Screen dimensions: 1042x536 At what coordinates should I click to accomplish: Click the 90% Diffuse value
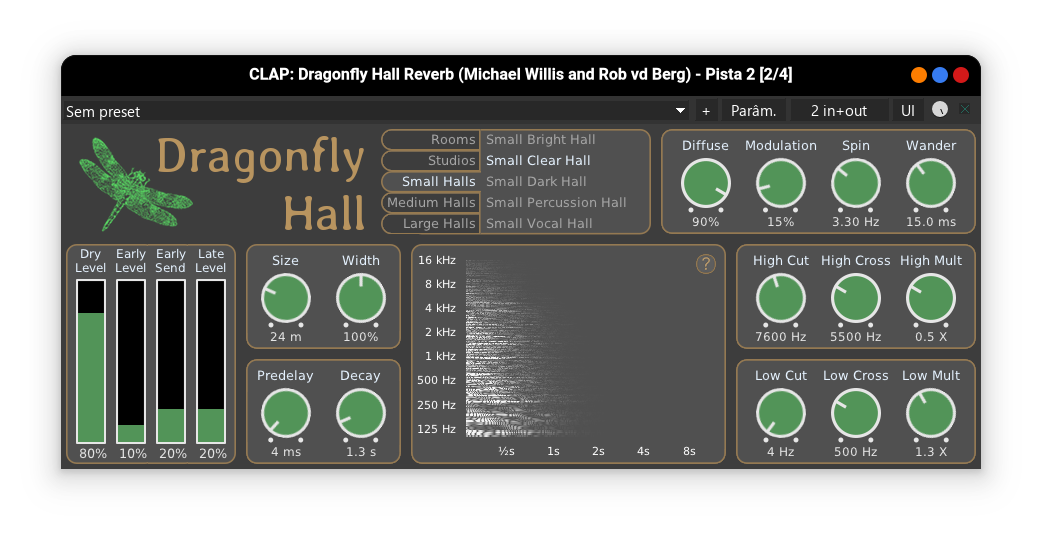[705, 222]
